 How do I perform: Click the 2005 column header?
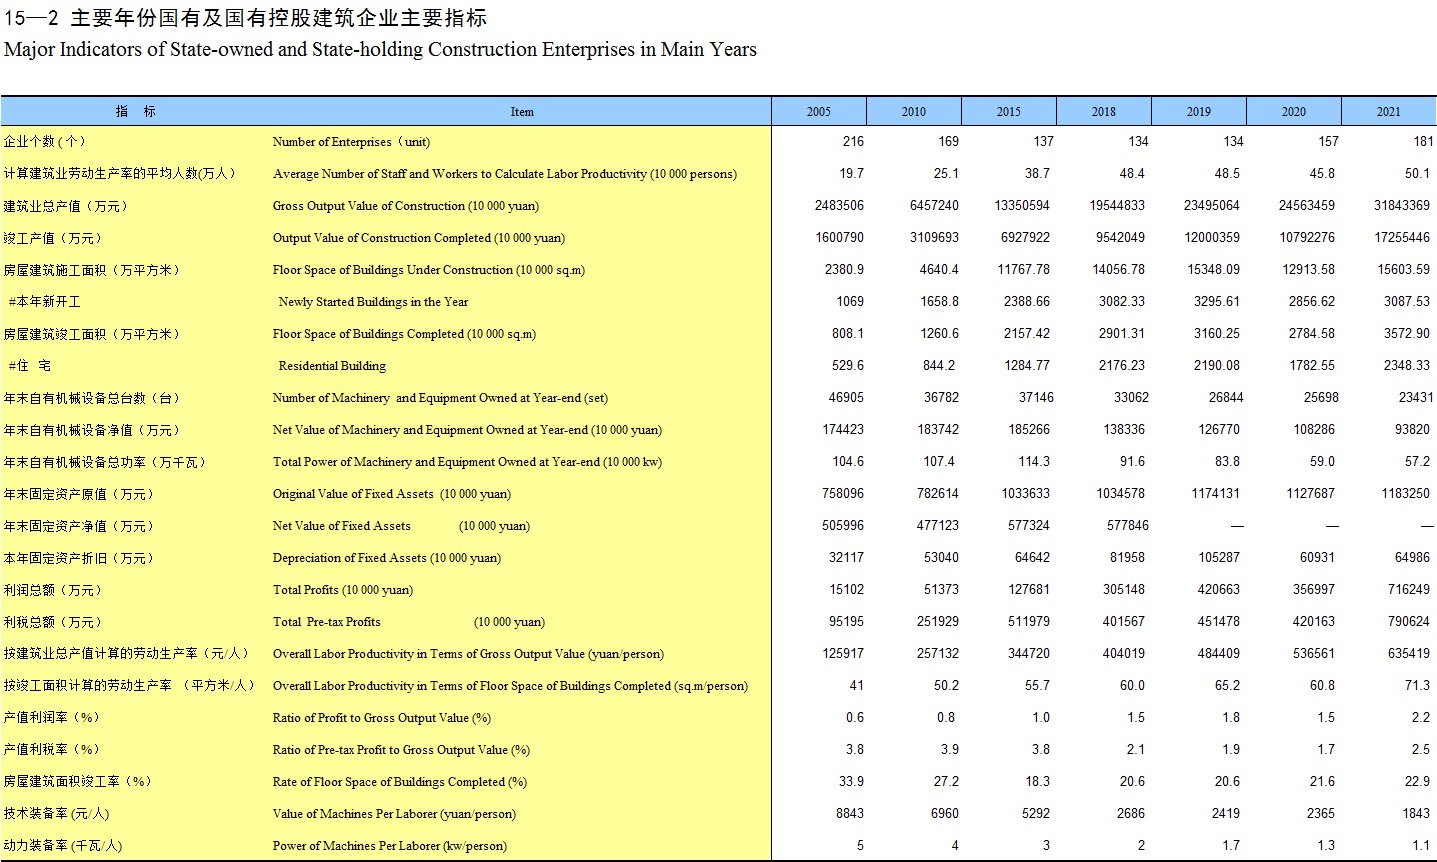click(x=819, y=111)
